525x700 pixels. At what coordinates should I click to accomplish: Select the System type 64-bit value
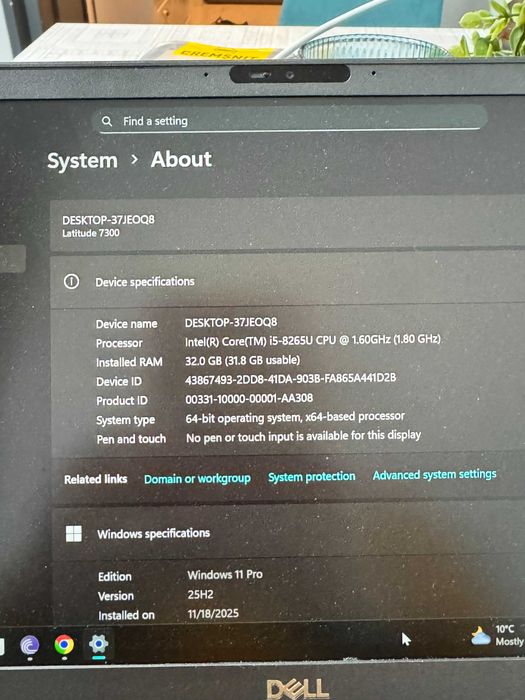(x=295, y=417)
